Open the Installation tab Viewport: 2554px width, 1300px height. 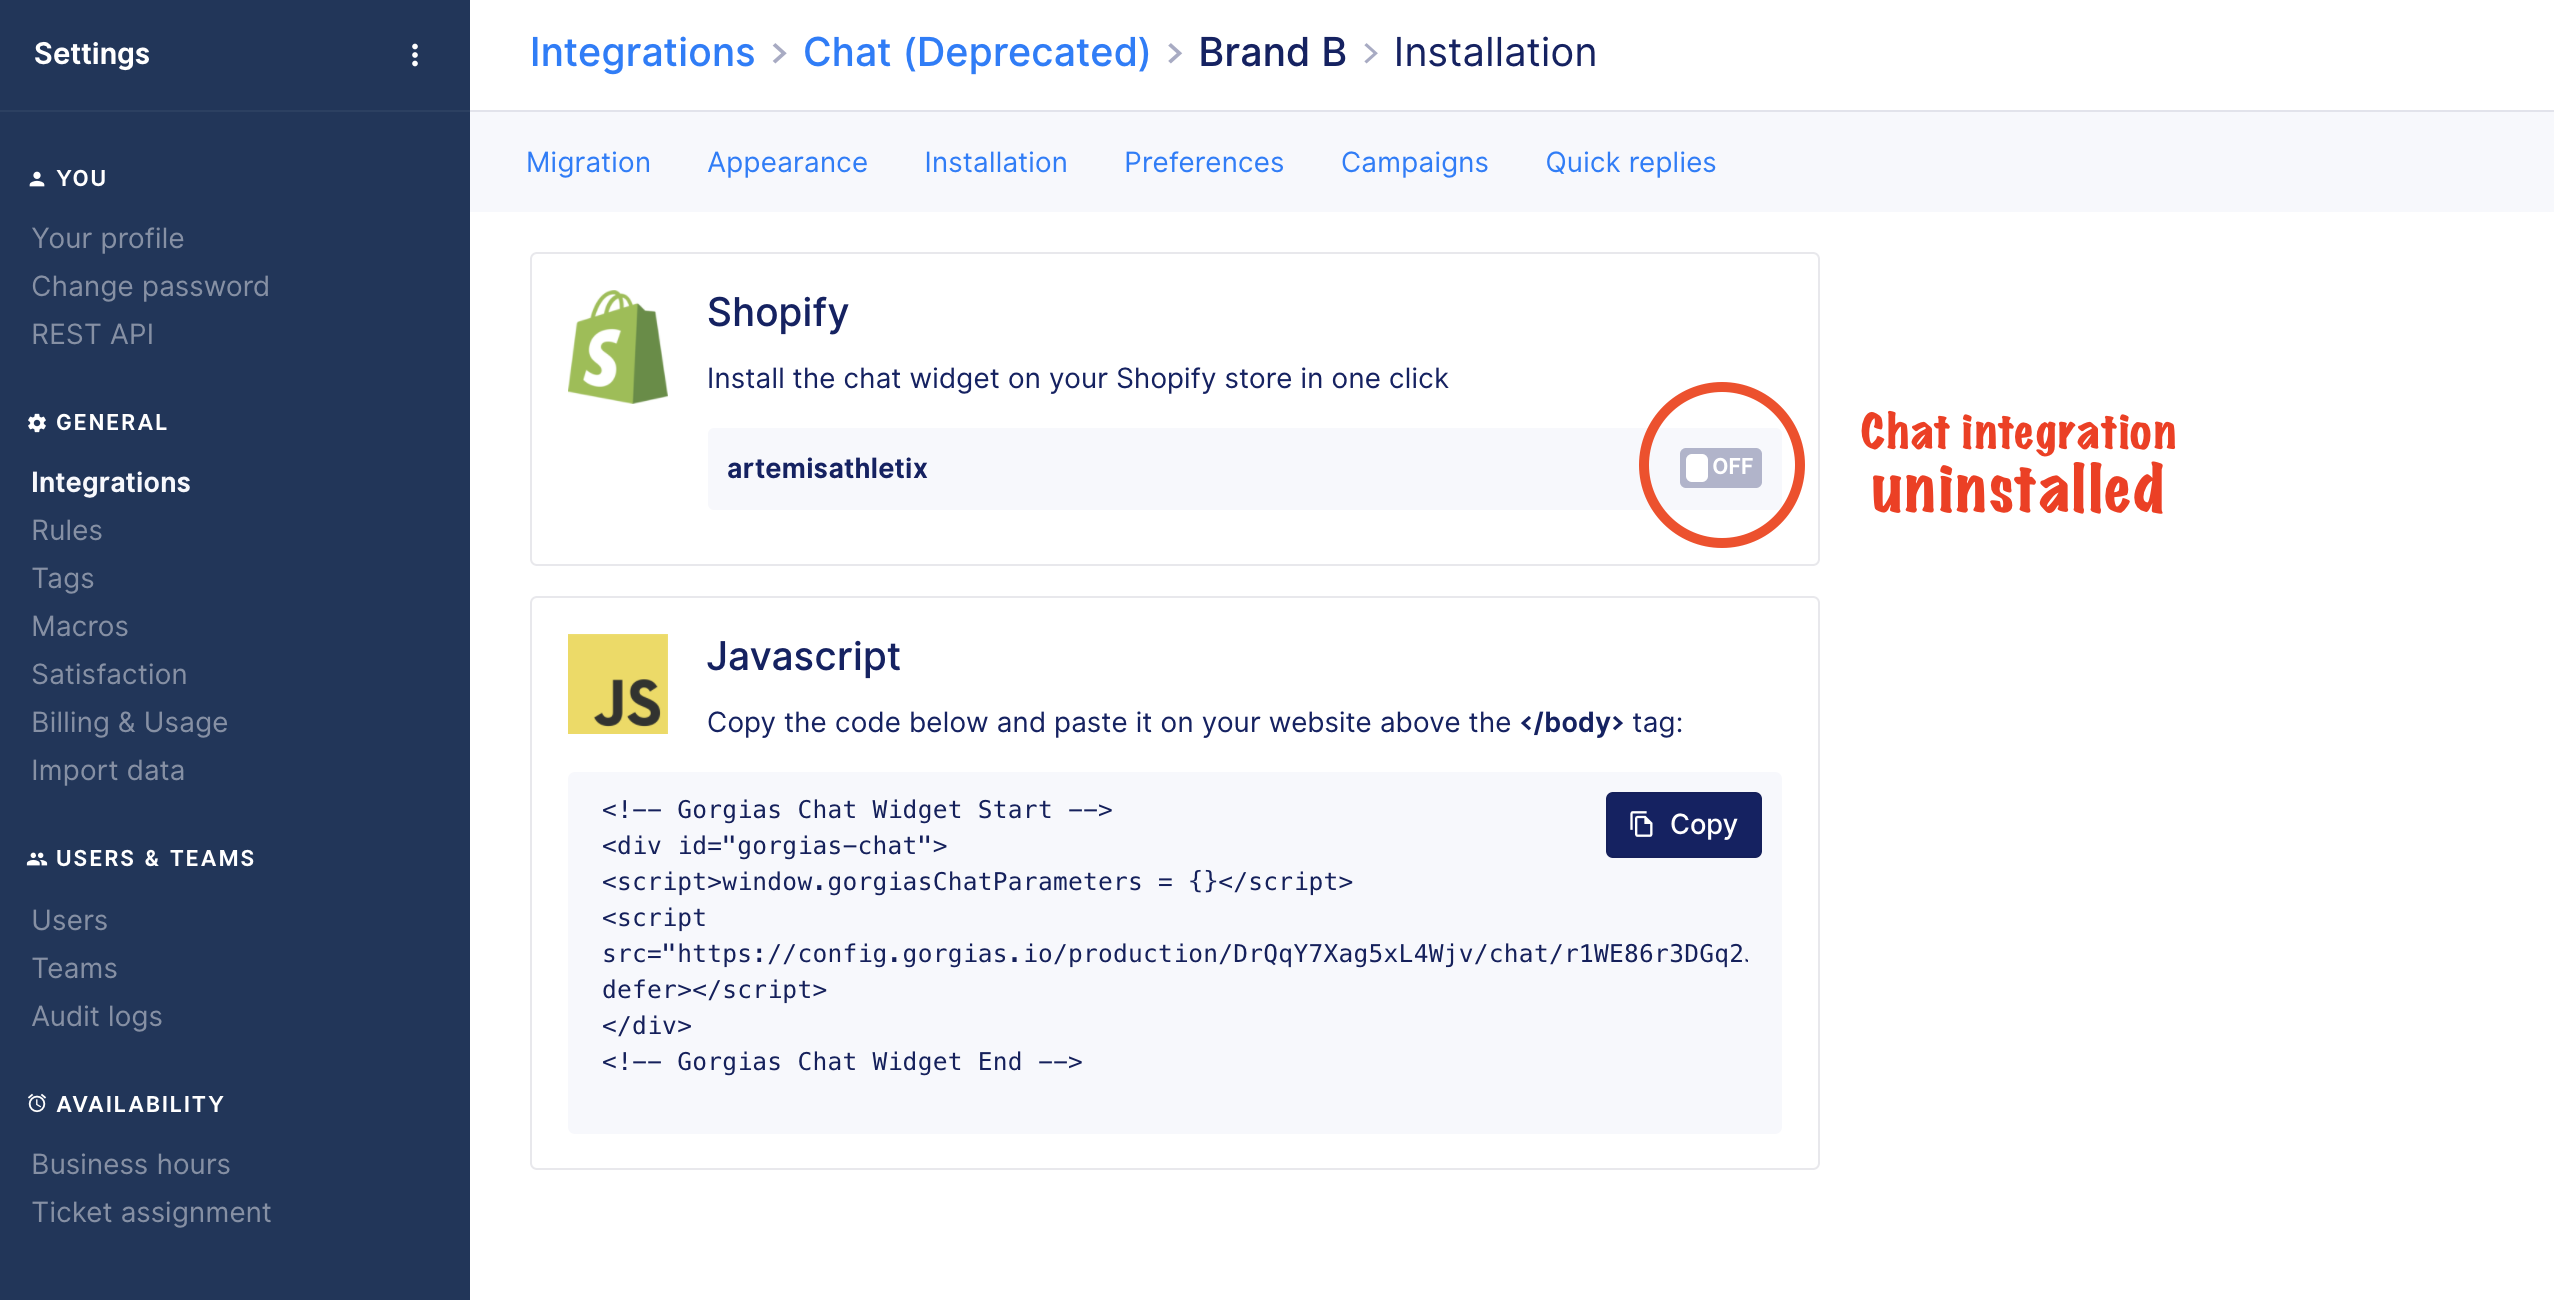coord(996,162)
